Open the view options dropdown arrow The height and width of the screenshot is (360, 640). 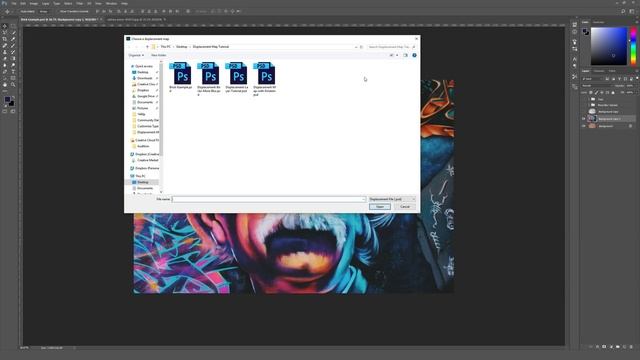(x=397, y=55)
